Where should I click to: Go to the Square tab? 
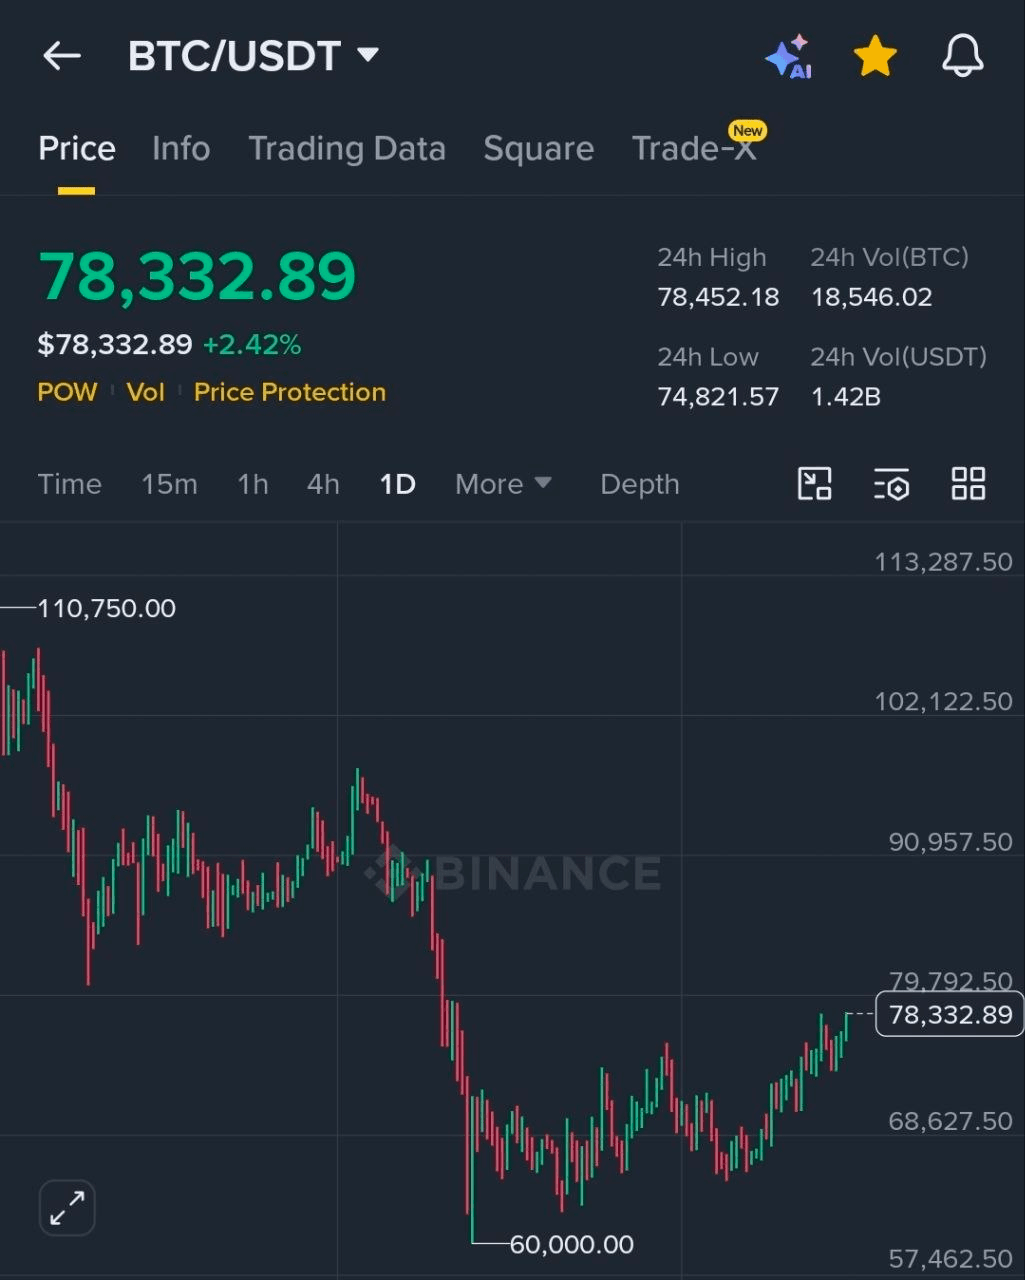(538, 149)
